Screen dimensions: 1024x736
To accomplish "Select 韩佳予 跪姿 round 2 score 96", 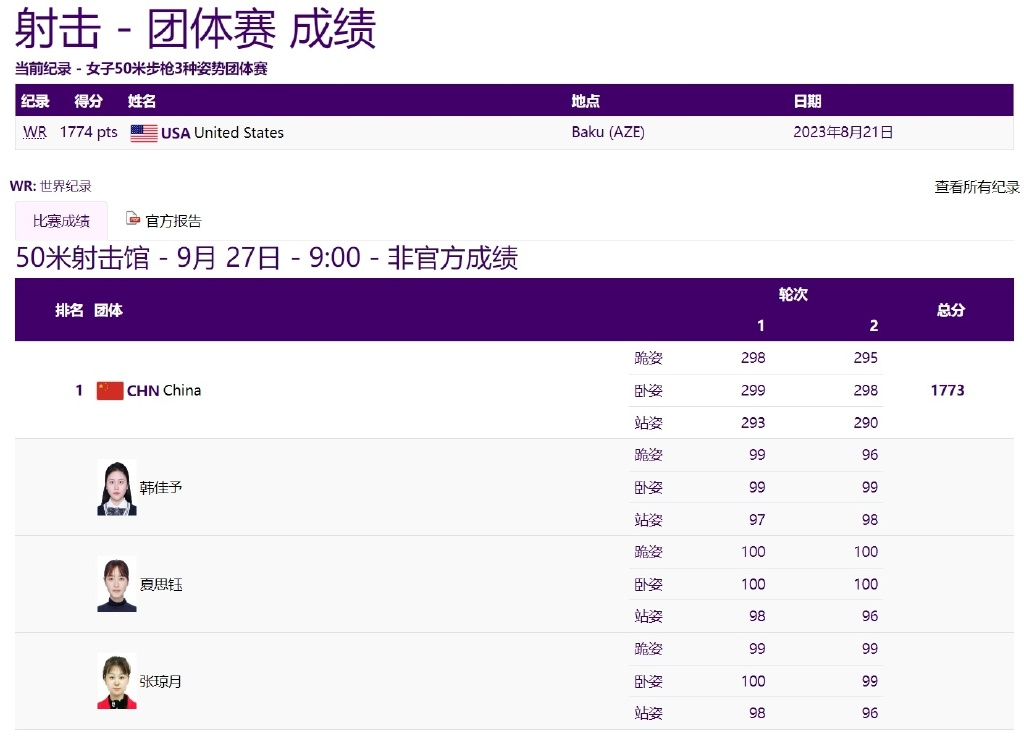I will (870, 455).
